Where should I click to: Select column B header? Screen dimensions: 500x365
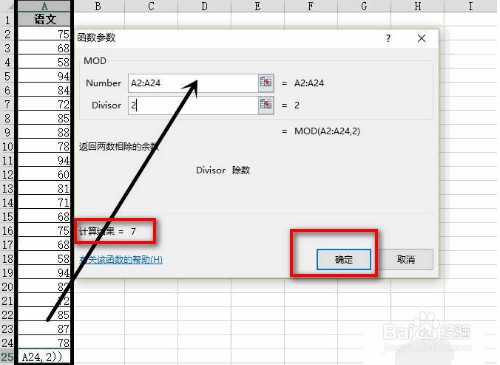point(98,6)
